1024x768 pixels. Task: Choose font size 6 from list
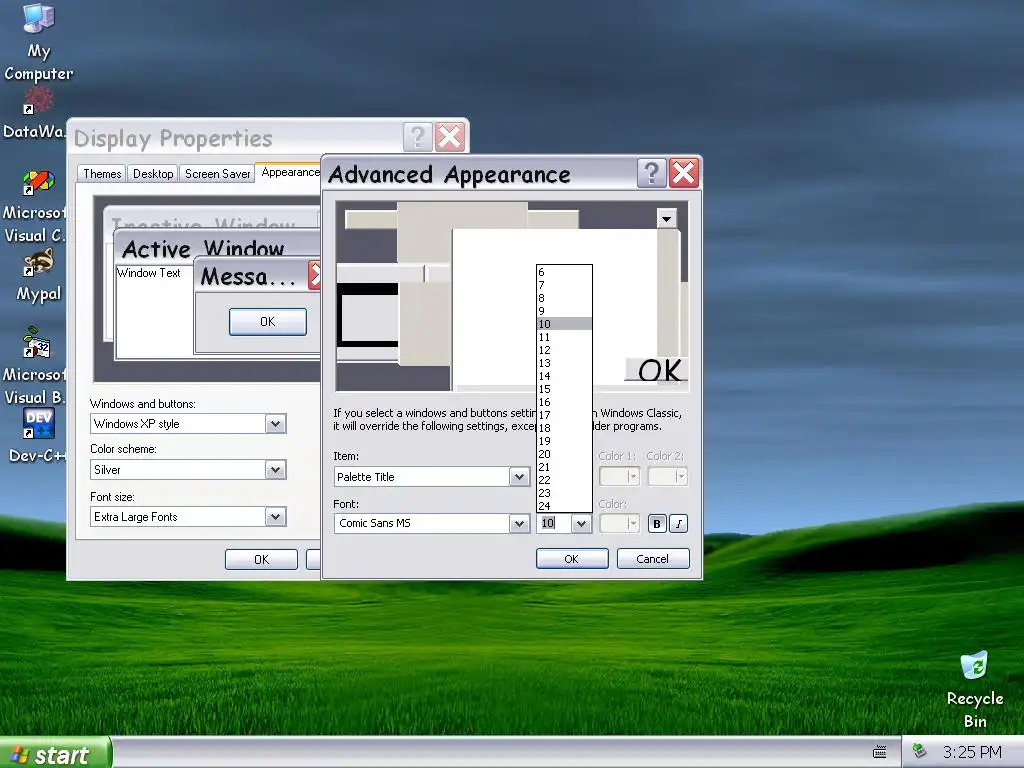pyautogui.click(x=564, y=272)
